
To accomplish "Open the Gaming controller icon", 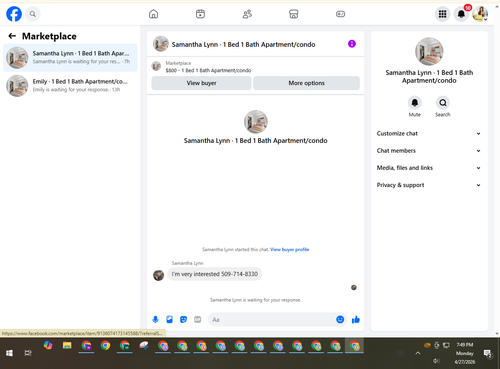I will point(340,14).
